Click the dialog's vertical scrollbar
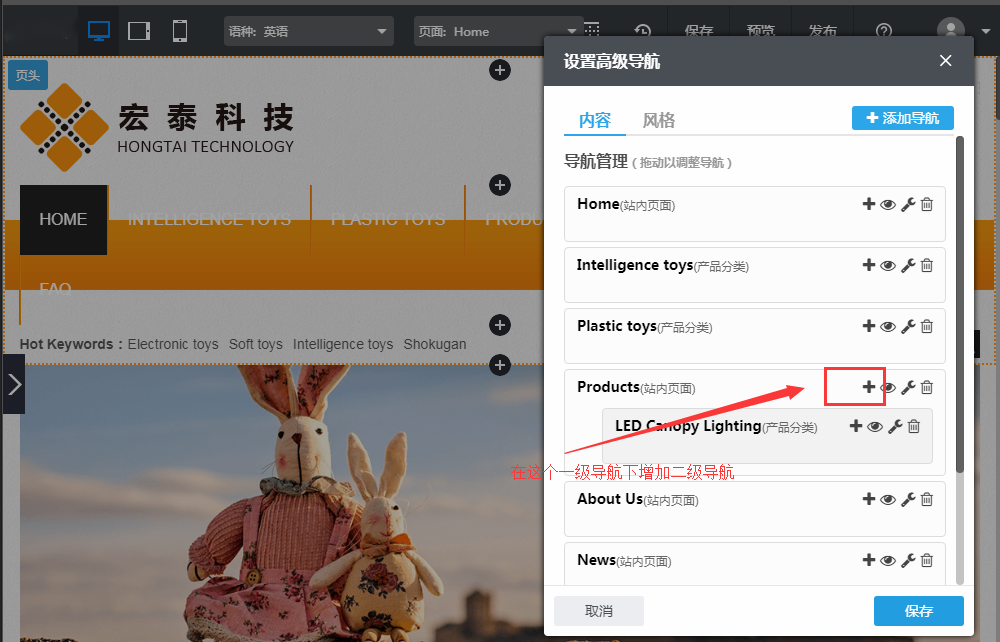 coord(960,300)
